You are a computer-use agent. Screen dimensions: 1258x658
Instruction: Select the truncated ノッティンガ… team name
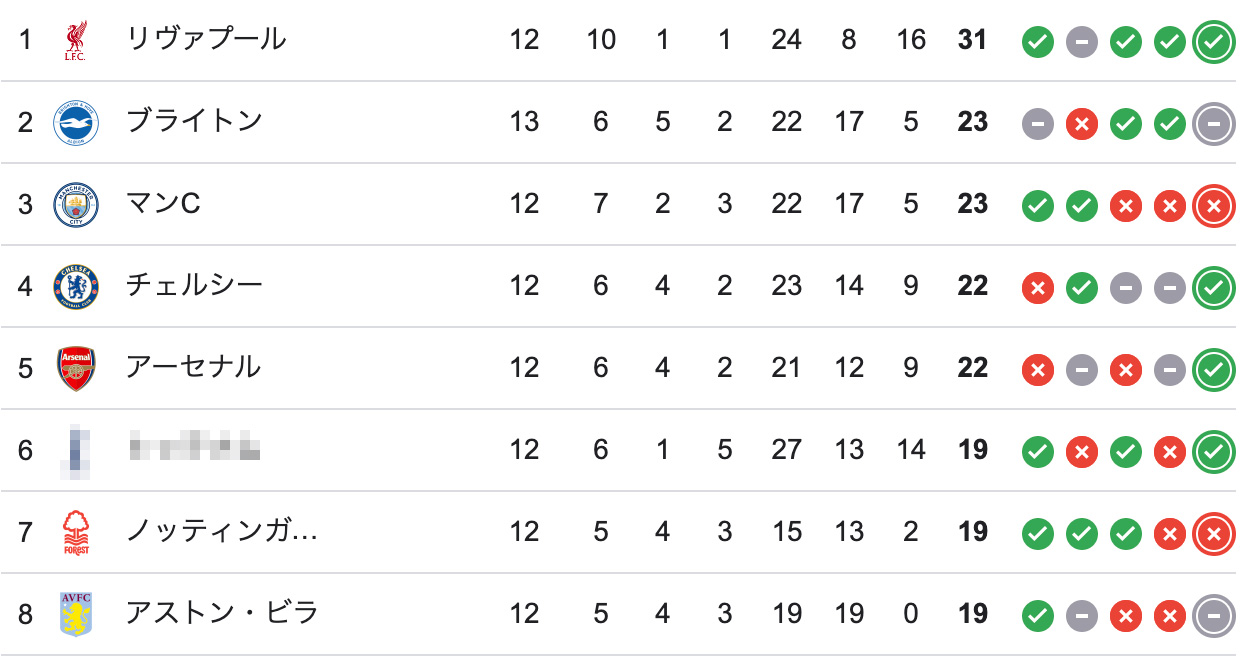click(x=222, y=532)
